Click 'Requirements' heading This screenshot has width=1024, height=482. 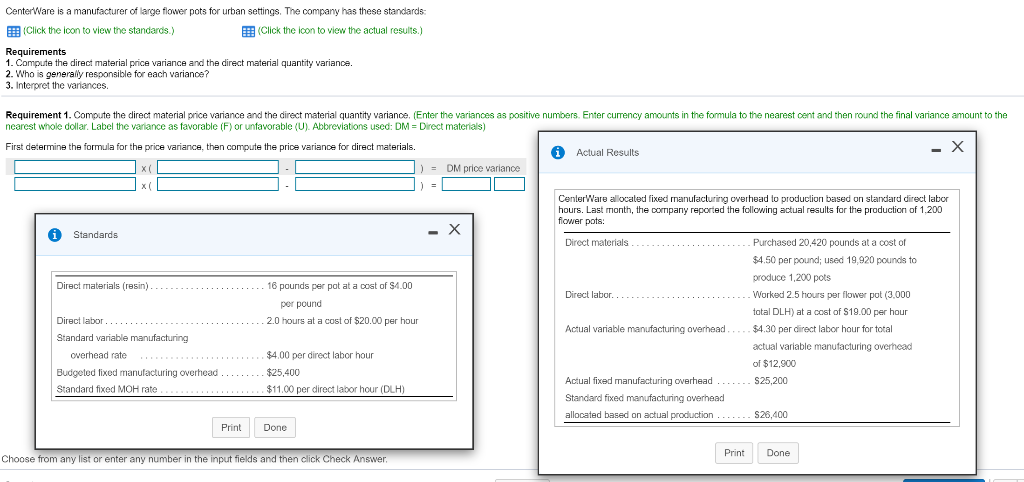35,52
